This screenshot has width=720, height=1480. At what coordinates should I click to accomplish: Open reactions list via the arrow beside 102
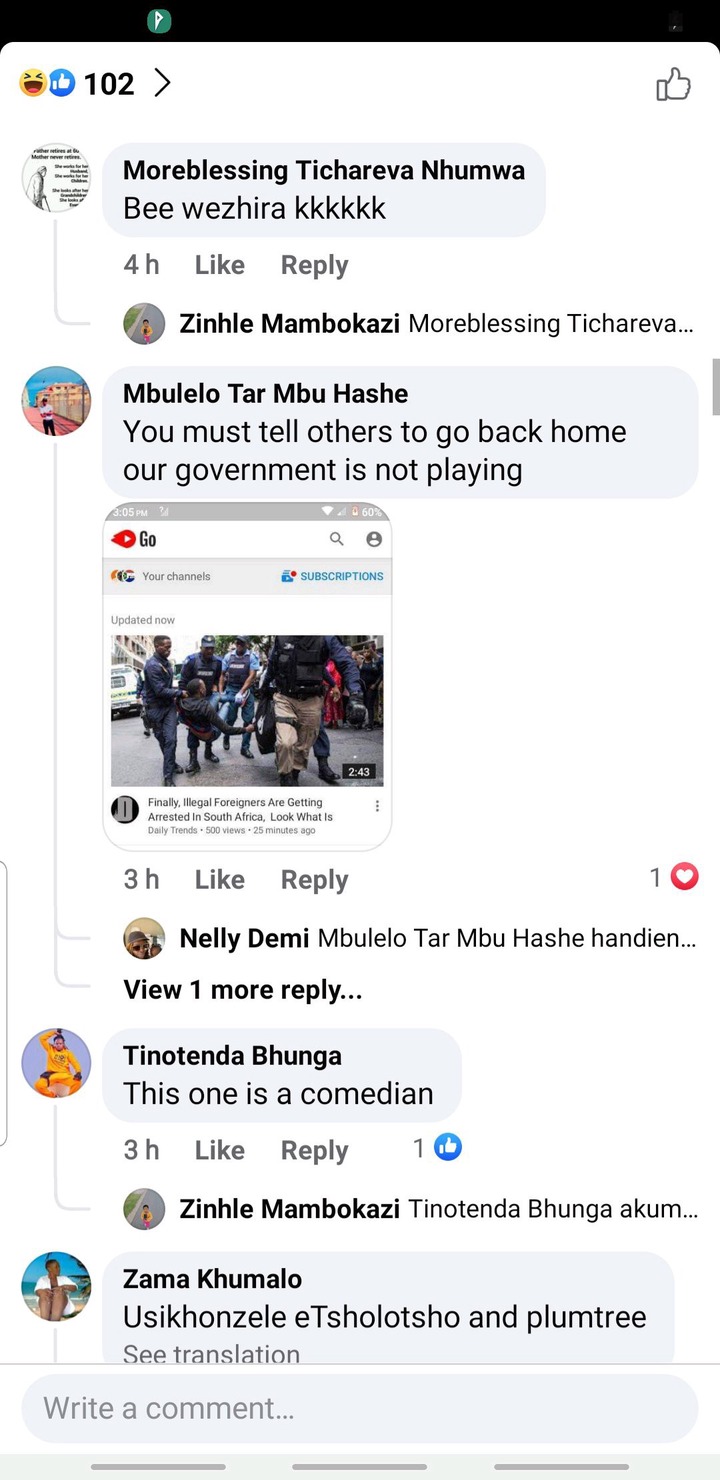(x=162, y=83)
